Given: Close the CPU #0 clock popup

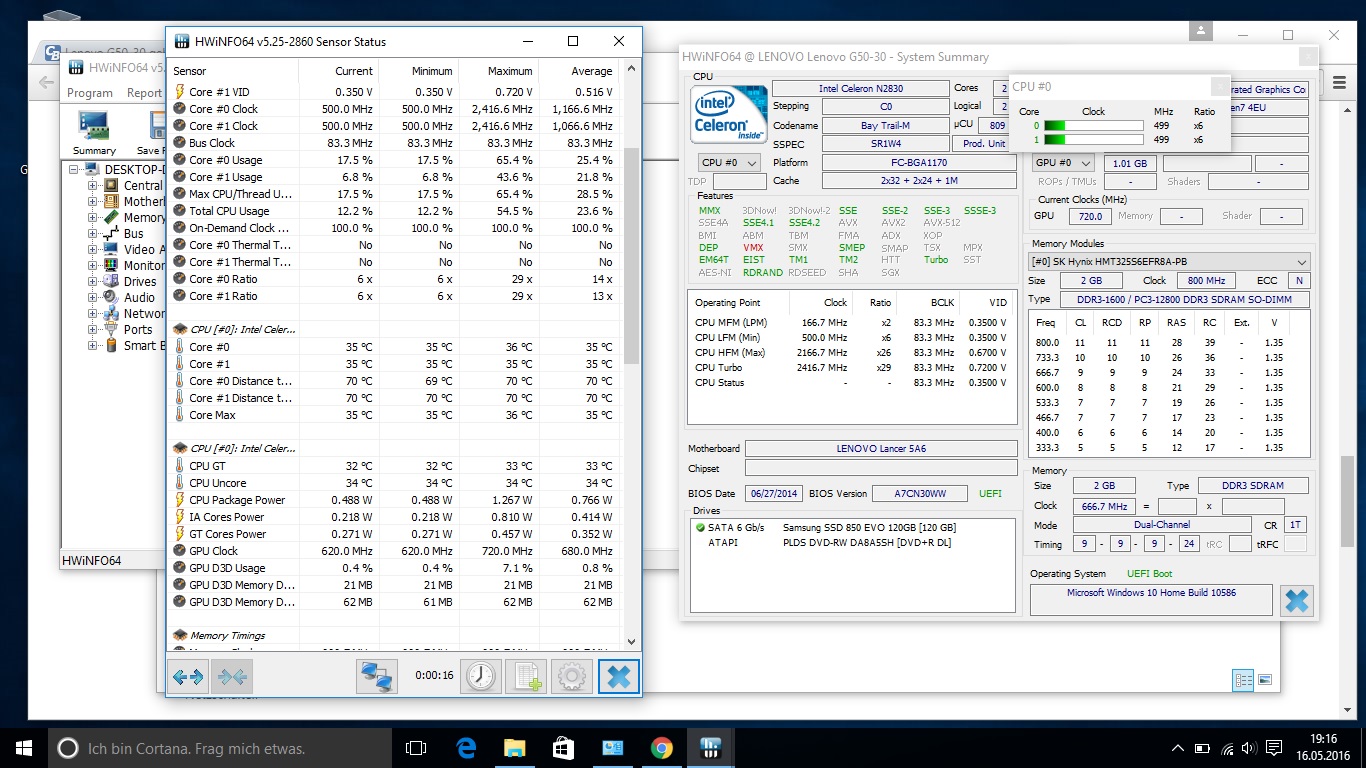Looking at the screenshot, I should pyautogui.click(x=1218, y=87).
